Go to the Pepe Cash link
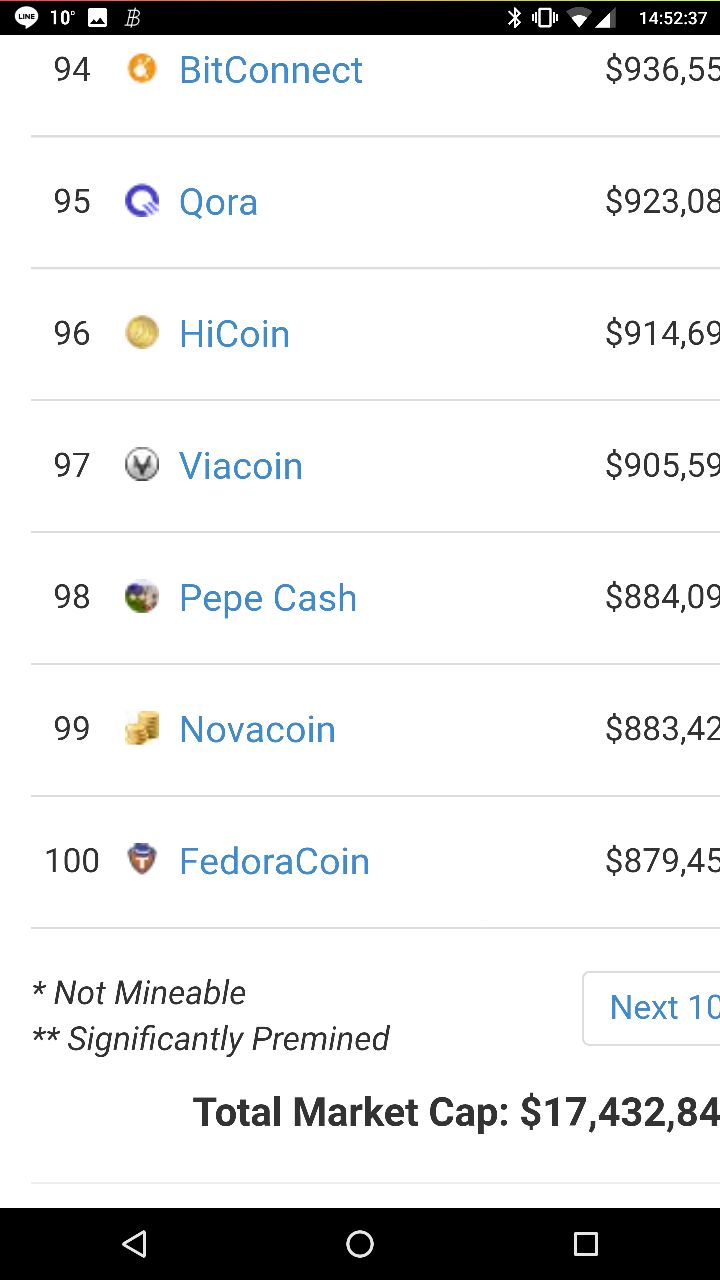This screenshot has width=720, height=1280. [267, 598]
